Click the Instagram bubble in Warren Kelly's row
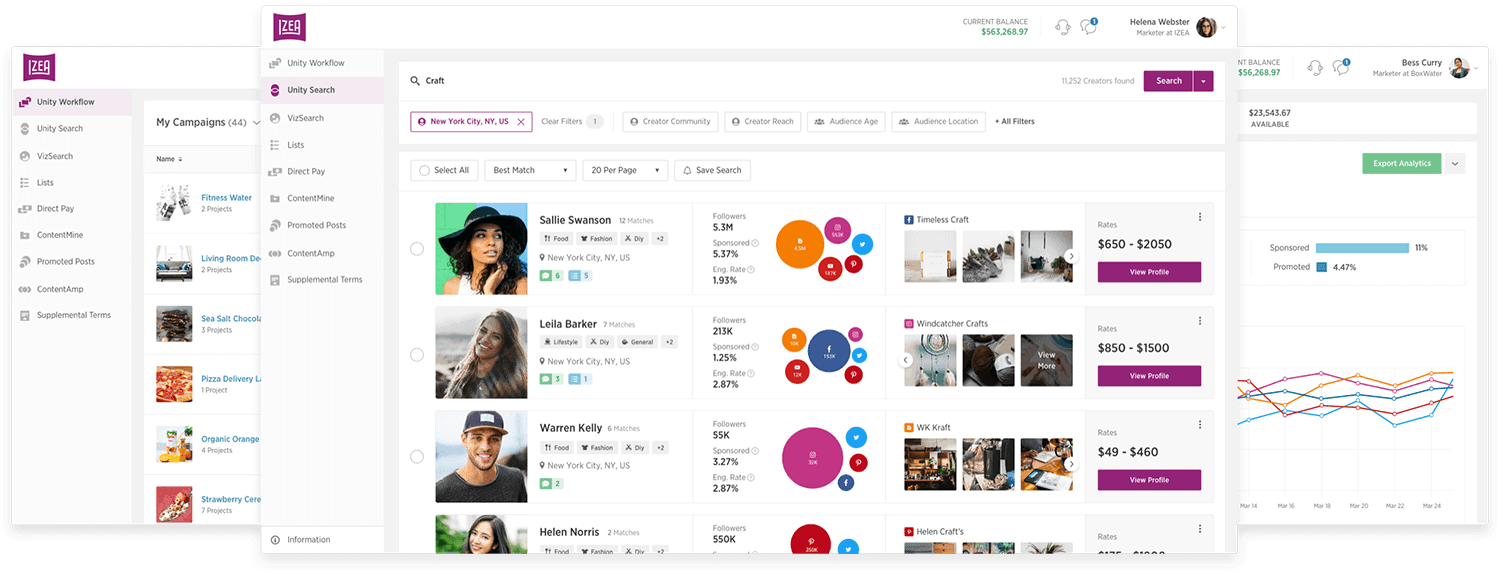Viewport: 1500px width, 574px height. 812,459
